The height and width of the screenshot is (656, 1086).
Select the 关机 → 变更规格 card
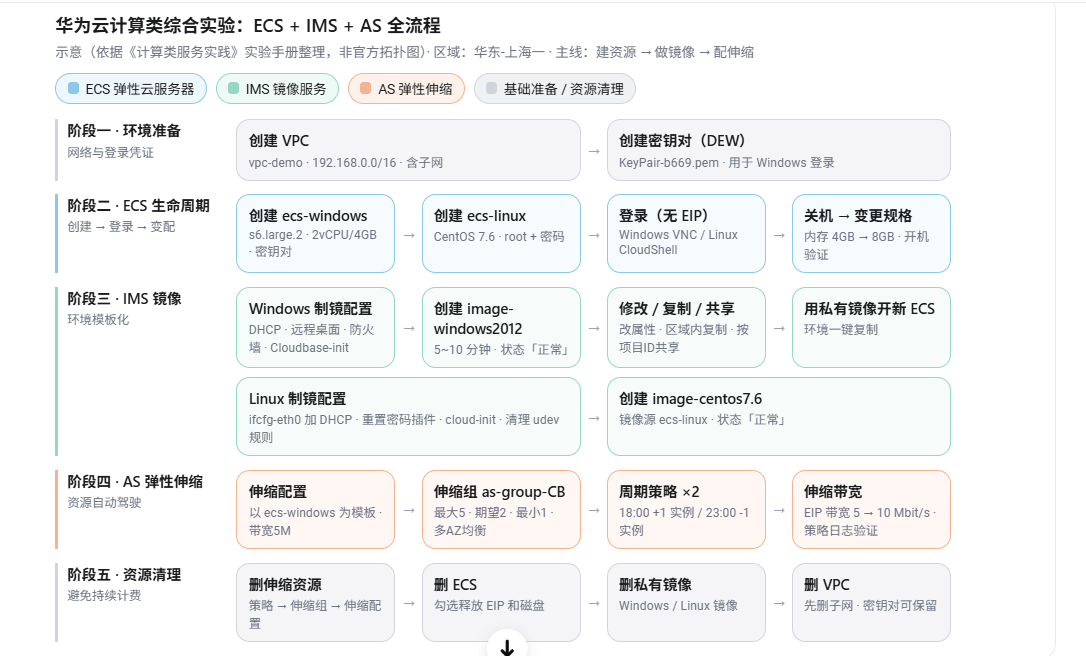coord(871,233)
